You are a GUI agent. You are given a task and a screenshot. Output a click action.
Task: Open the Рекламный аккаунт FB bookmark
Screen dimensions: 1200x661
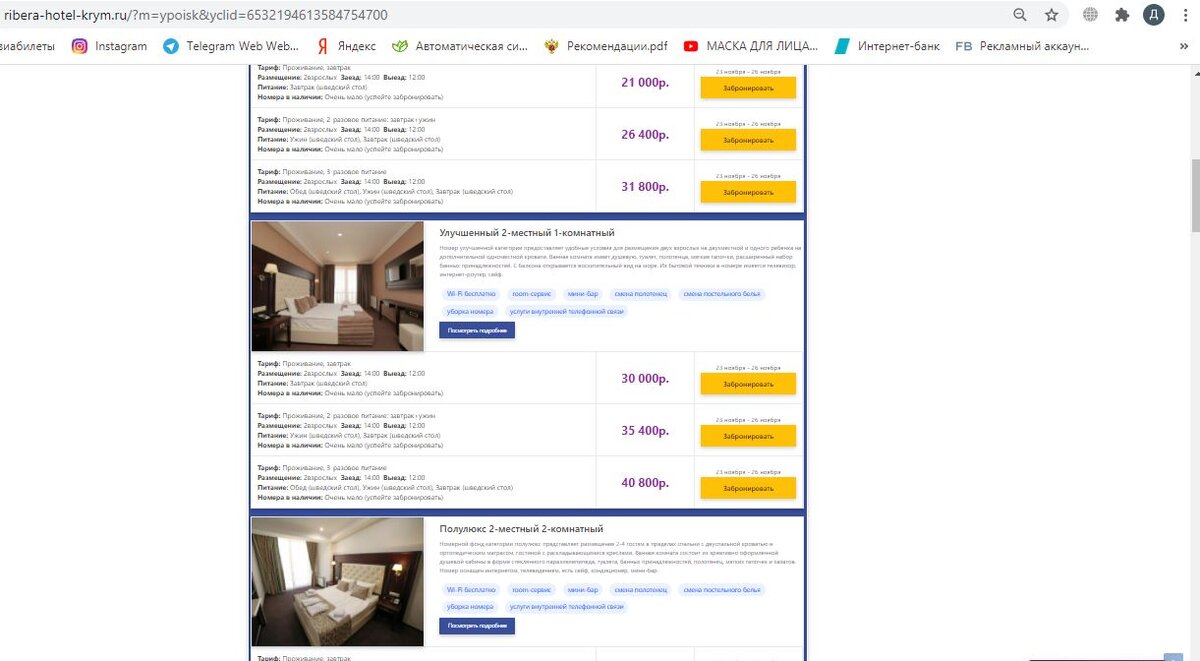[1022, 46]
